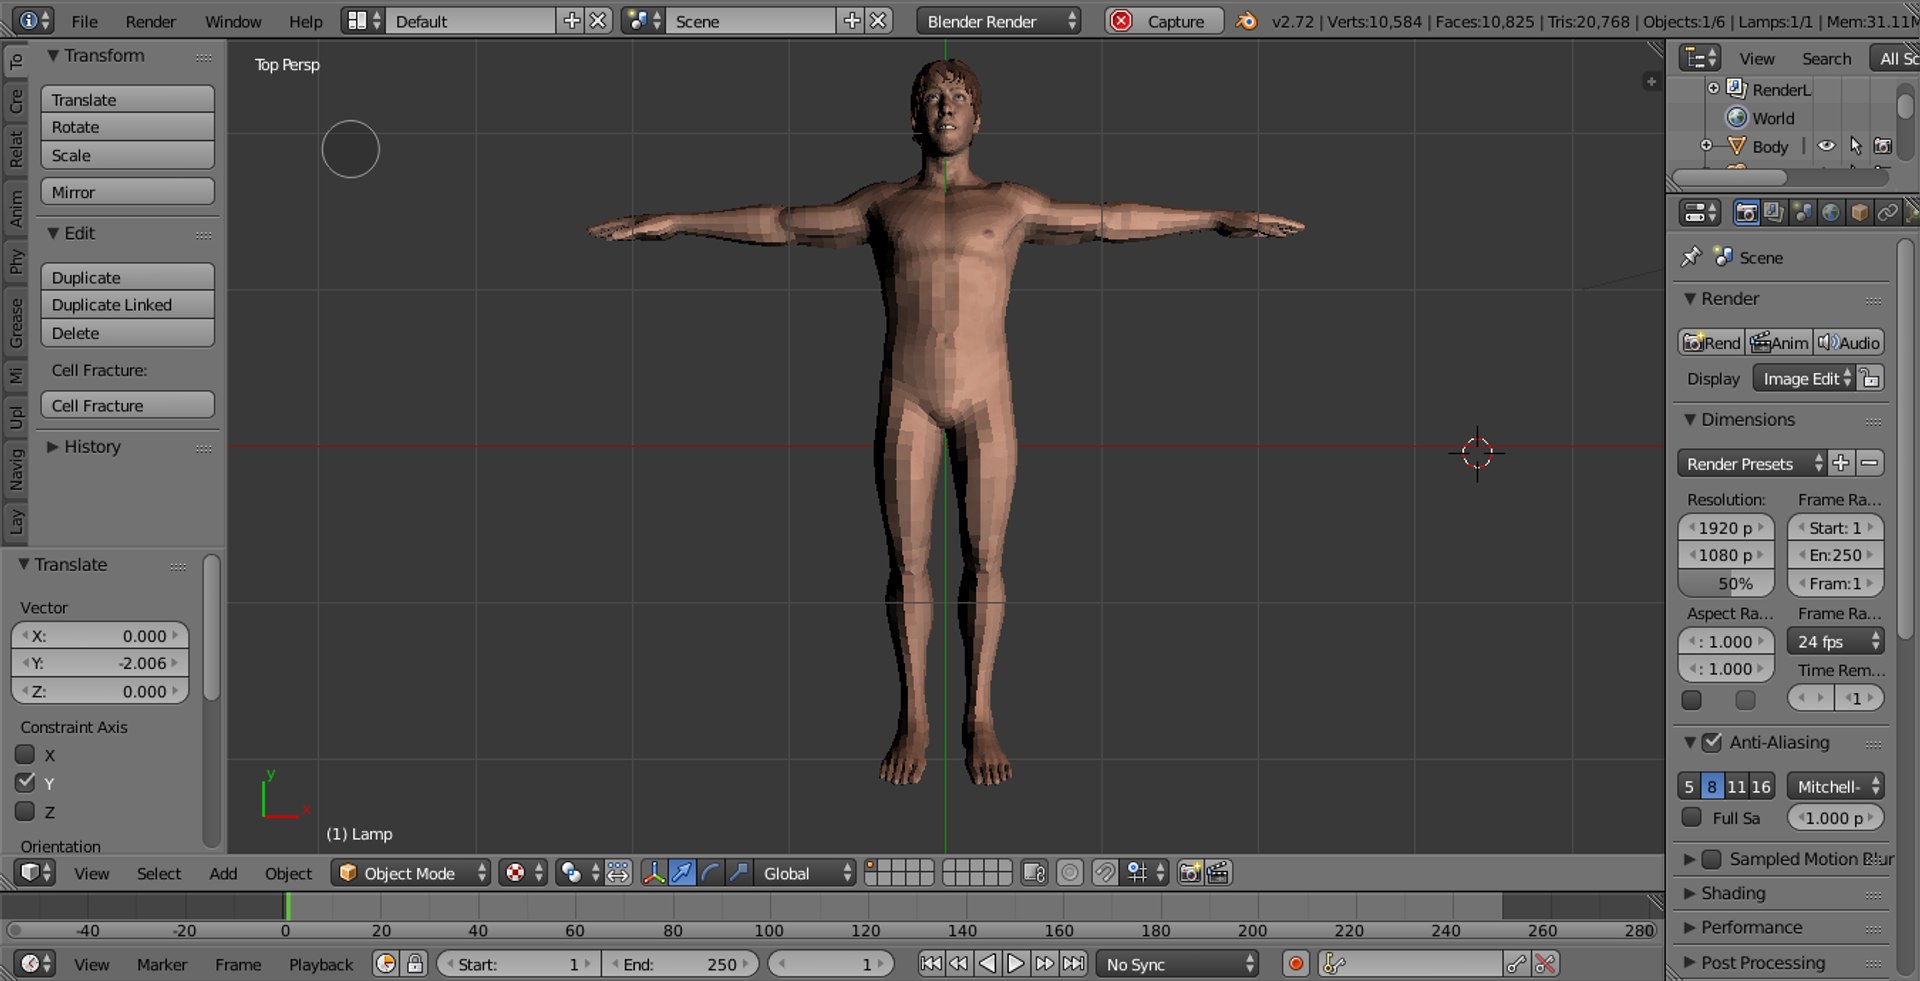1920x981 pixels.
Task: Open the Properties editor type selector icon
Action: pos(1699,213)
